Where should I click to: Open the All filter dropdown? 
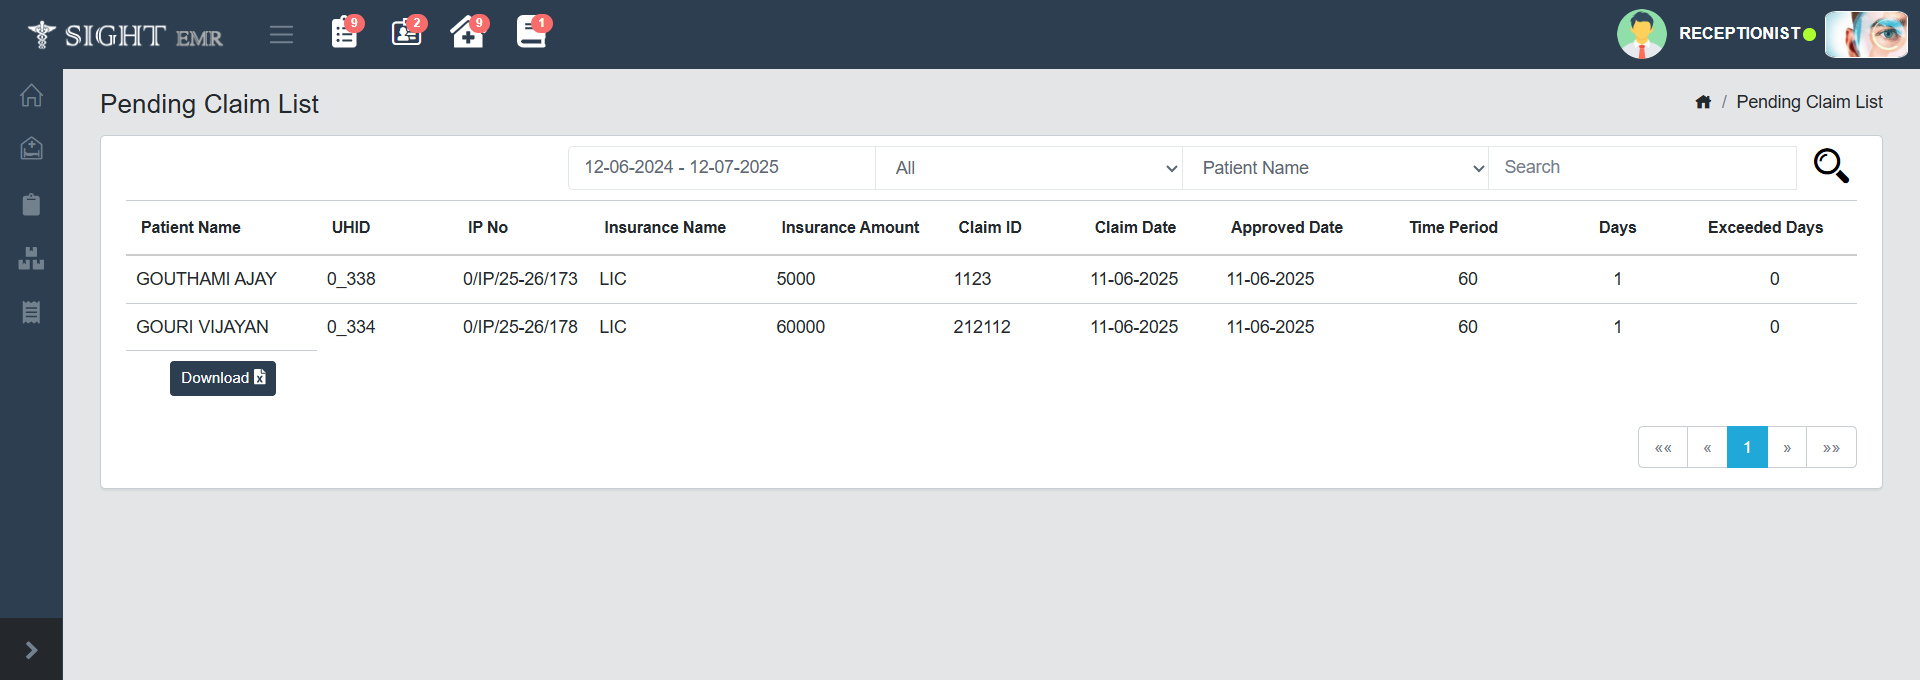1028,168
